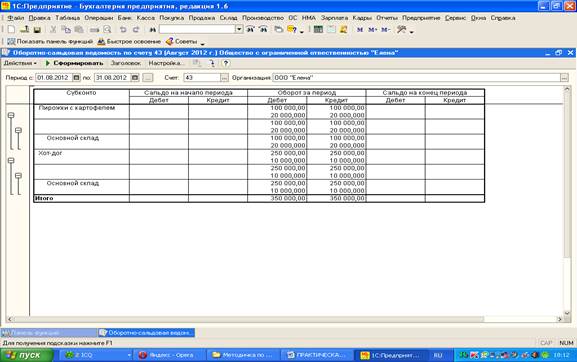Collapse the Хот-дог group
Screen dimensions: 577x362
pyautogui.click(x=11, y=161)
